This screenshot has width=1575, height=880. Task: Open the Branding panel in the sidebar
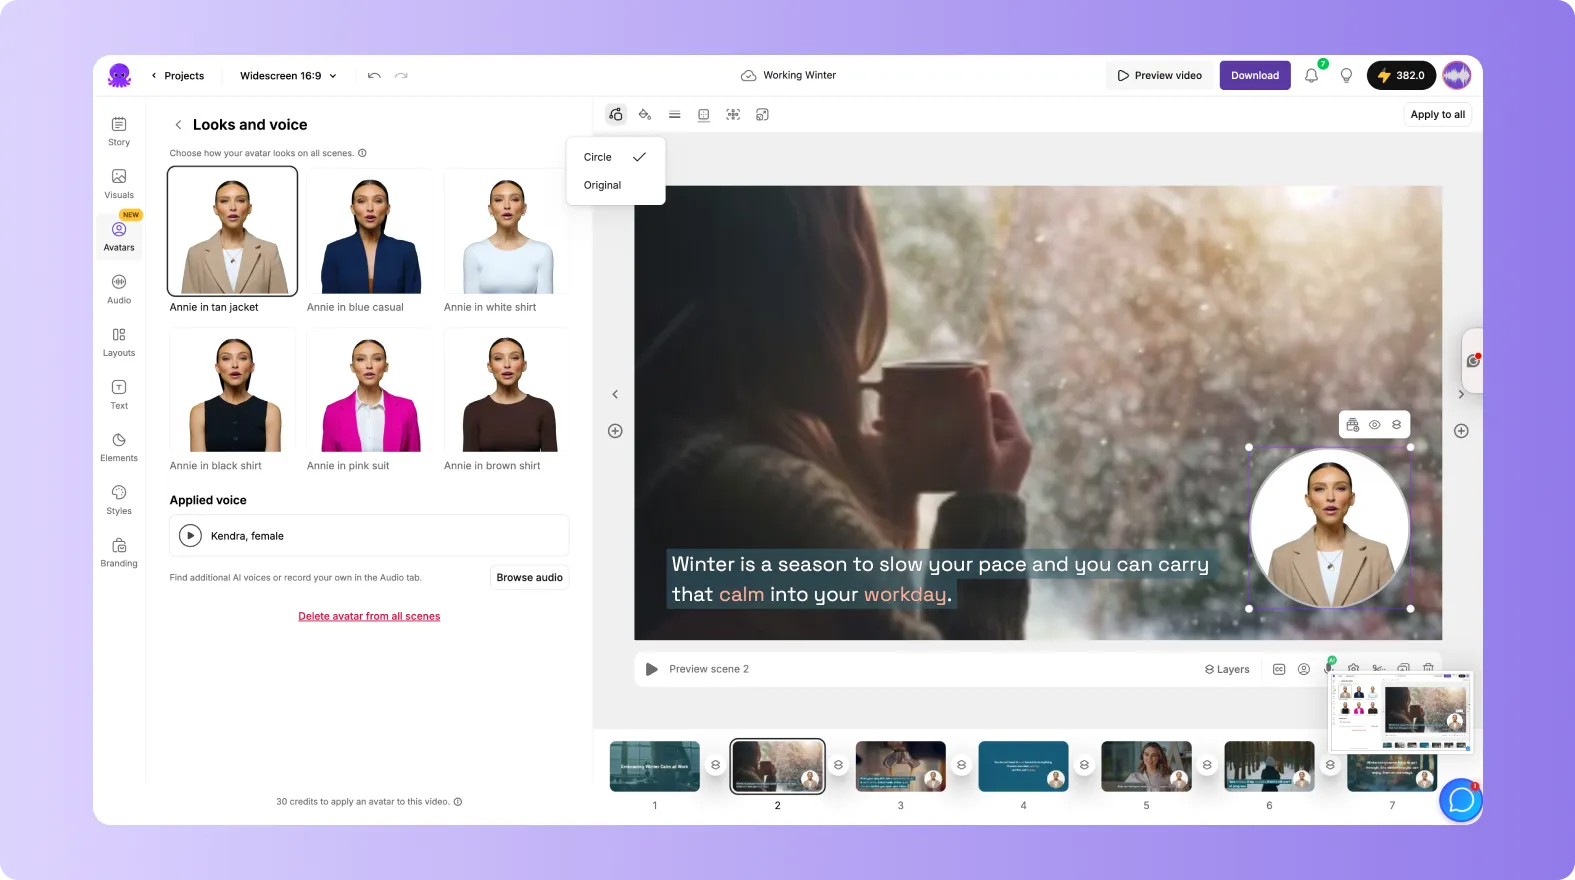click(x=119, y=553)
